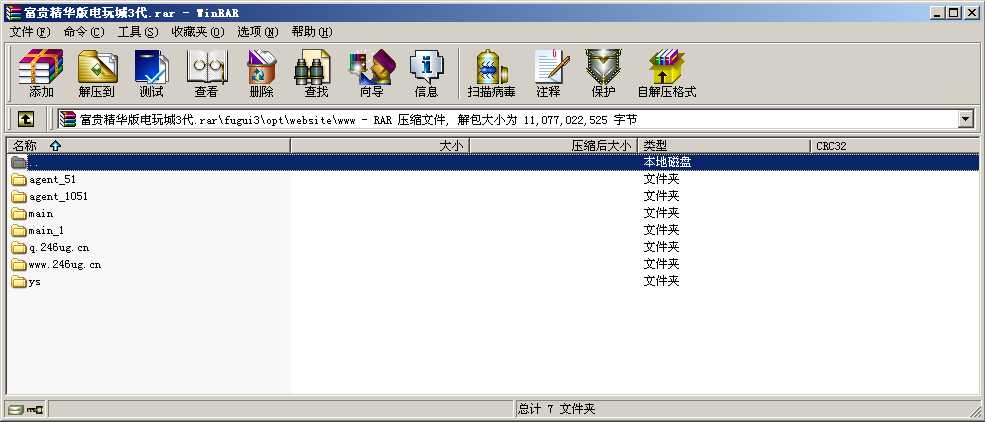
Task: Select the www.246ug.cn folder name
Action: click(x=65, y=264)
